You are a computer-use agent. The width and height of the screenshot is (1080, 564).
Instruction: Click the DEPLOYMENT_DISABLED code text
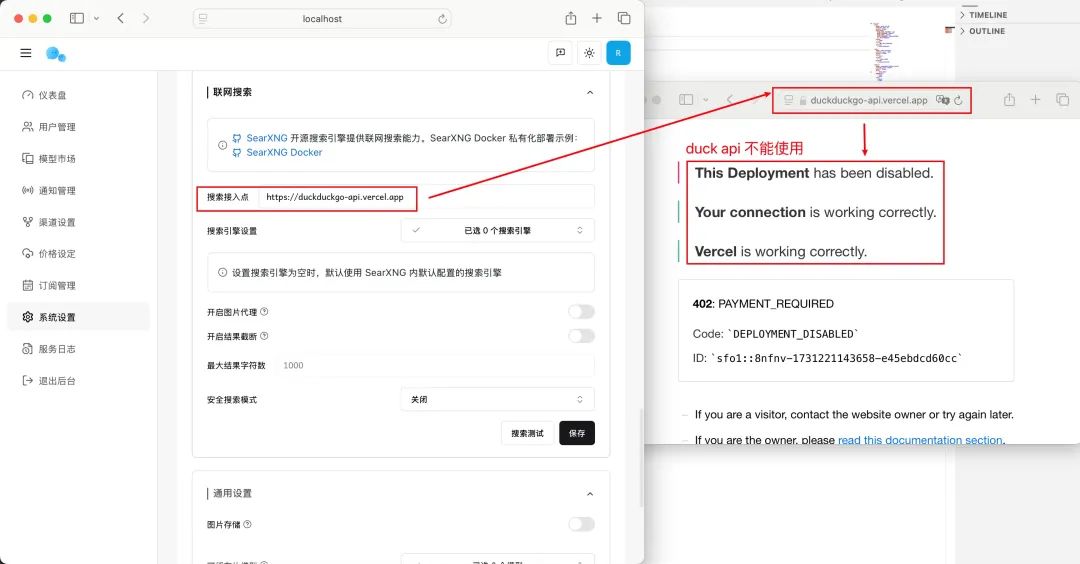(795, 334)
